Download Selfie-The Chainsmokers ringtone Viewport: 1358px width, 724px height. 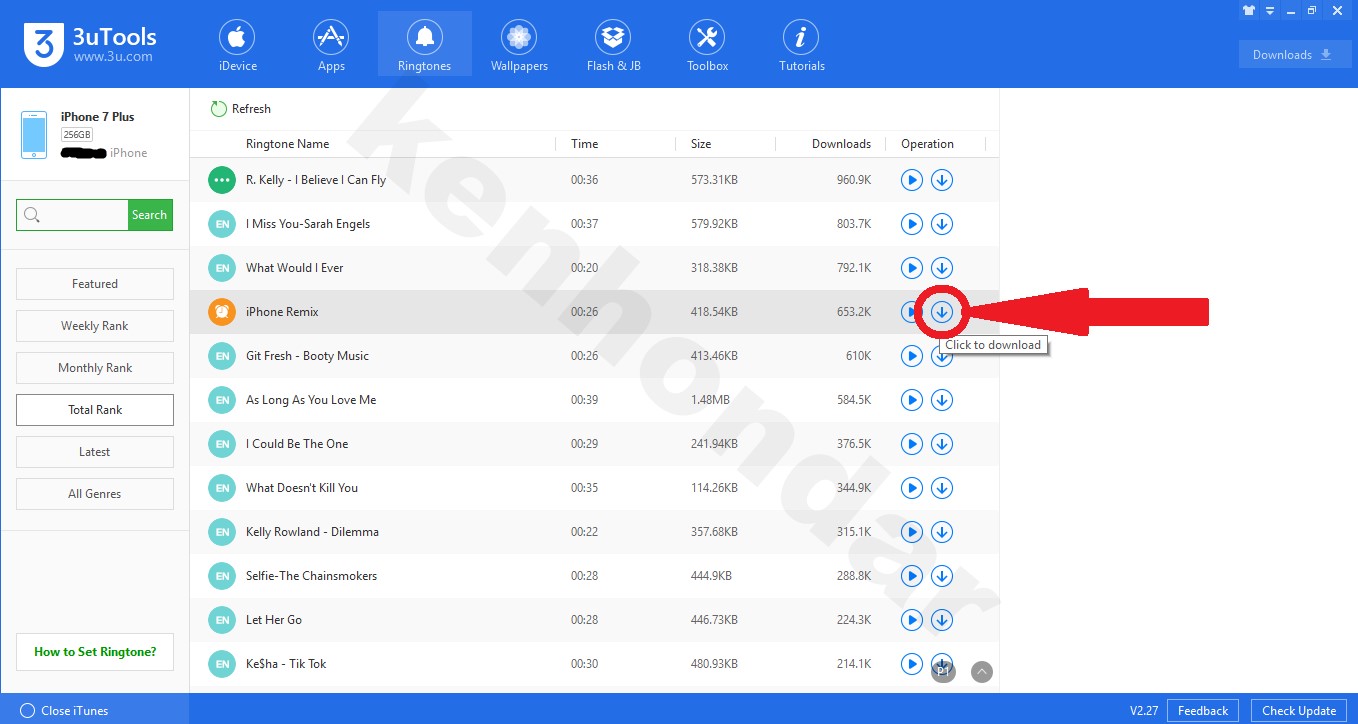(942, 576)
